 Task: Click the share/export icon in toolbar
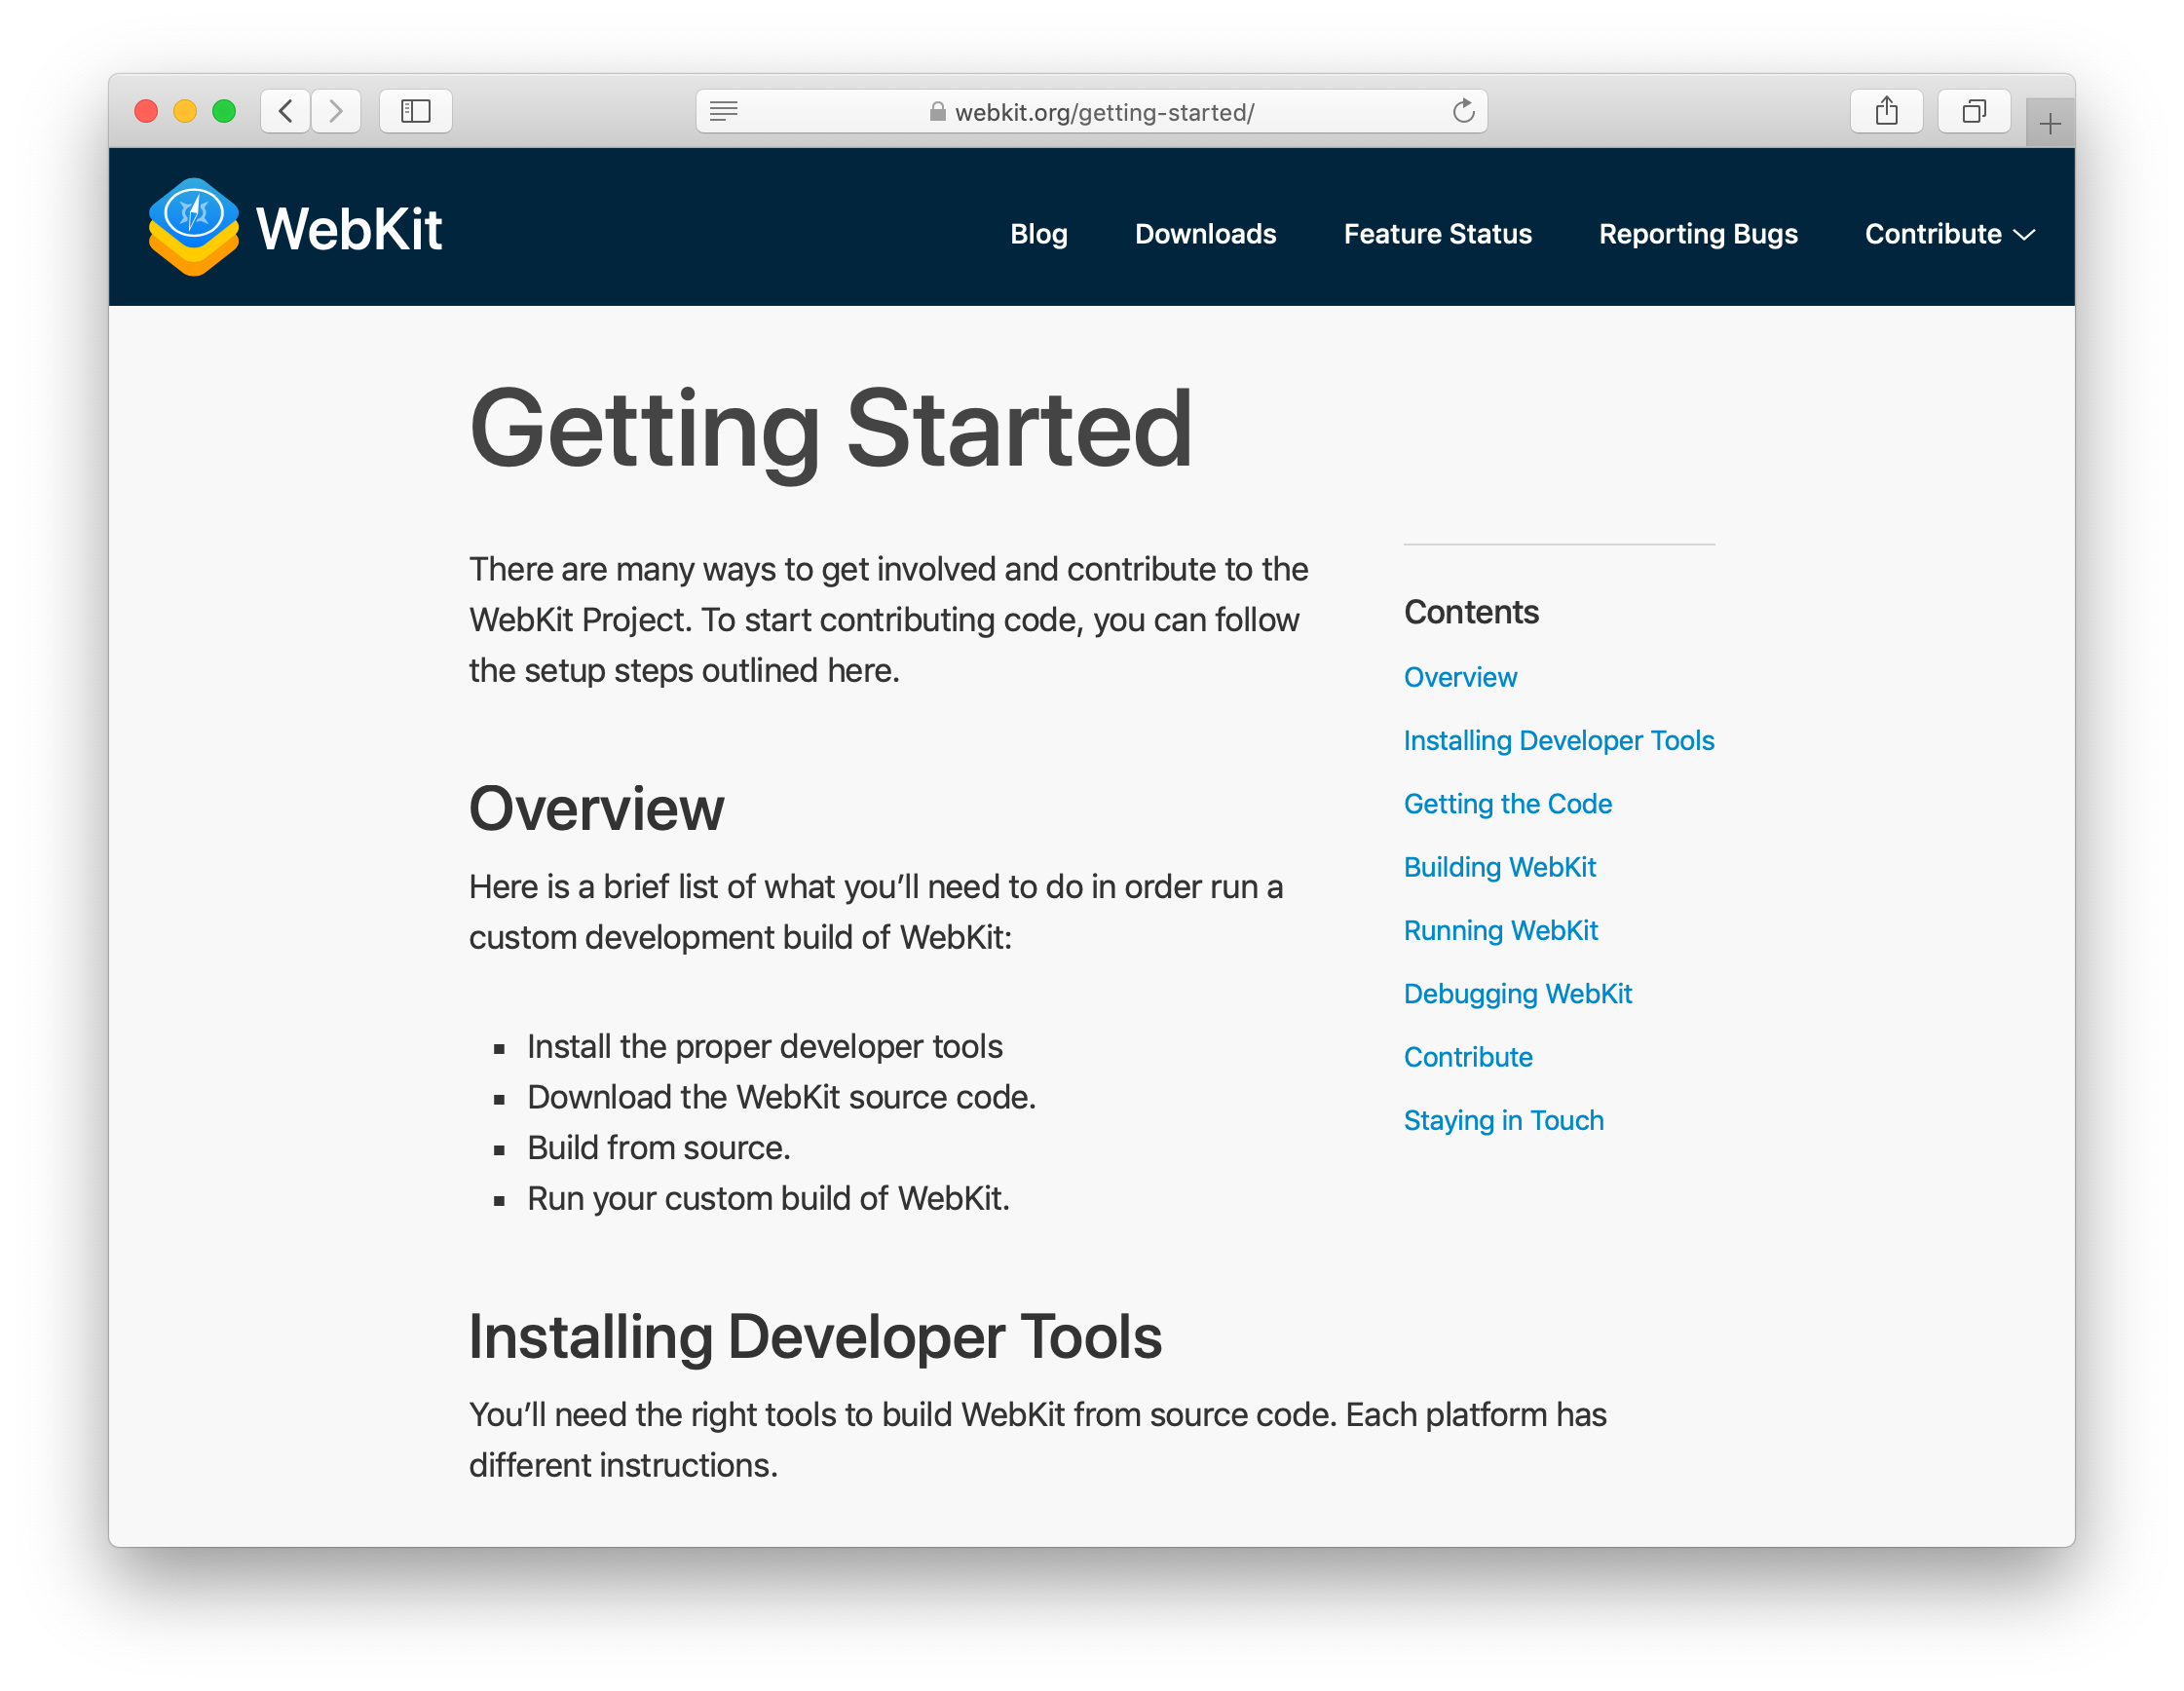pyautogui.click(x=1884, y=110)
